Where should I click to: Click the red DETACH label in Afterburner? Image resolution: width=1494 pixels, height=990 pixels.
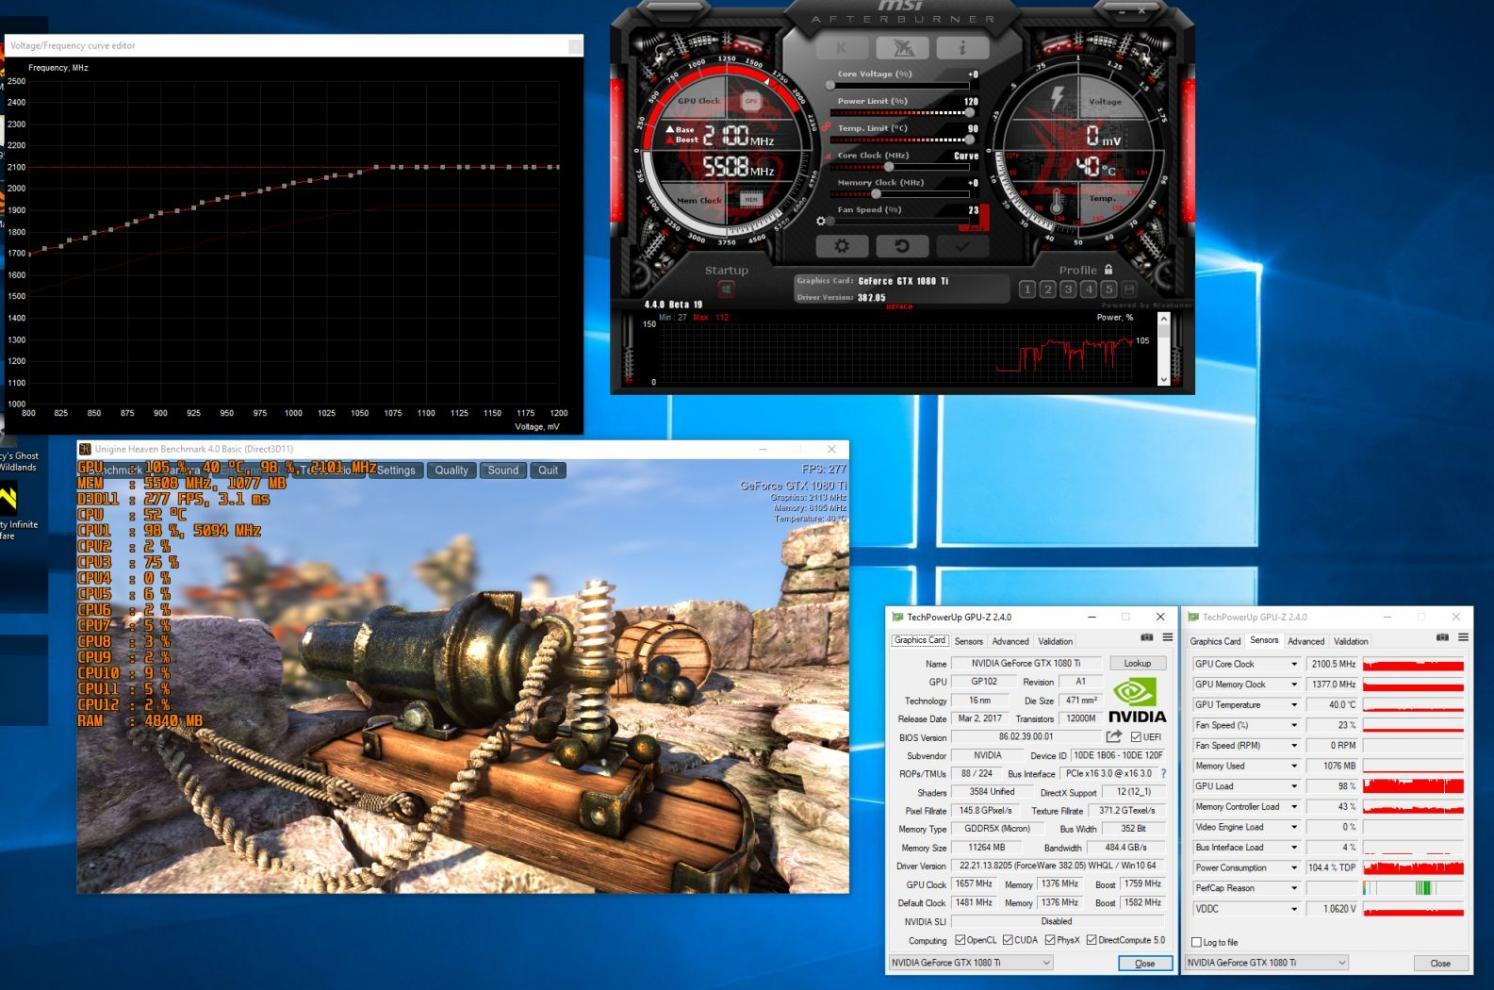(x=899, y=307)
